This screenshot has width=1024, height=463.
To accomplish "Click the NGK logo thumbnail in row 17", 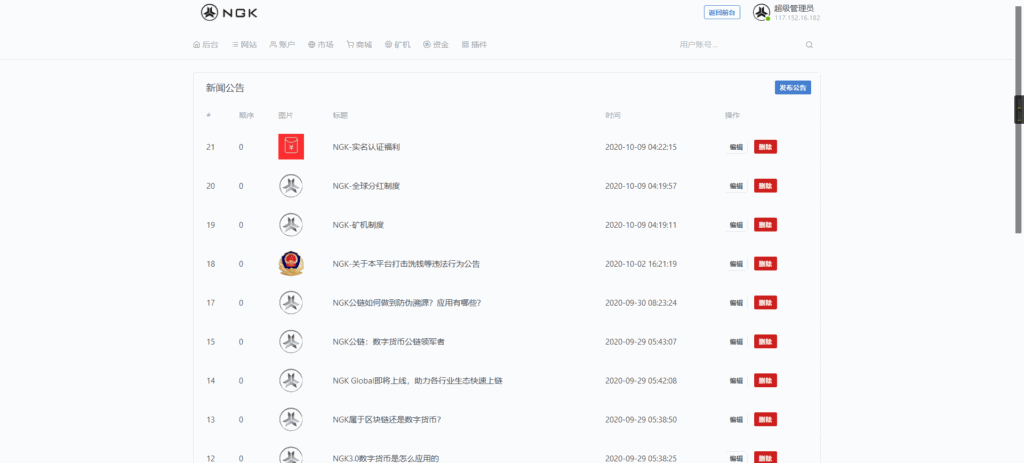I will click(291, 302).
